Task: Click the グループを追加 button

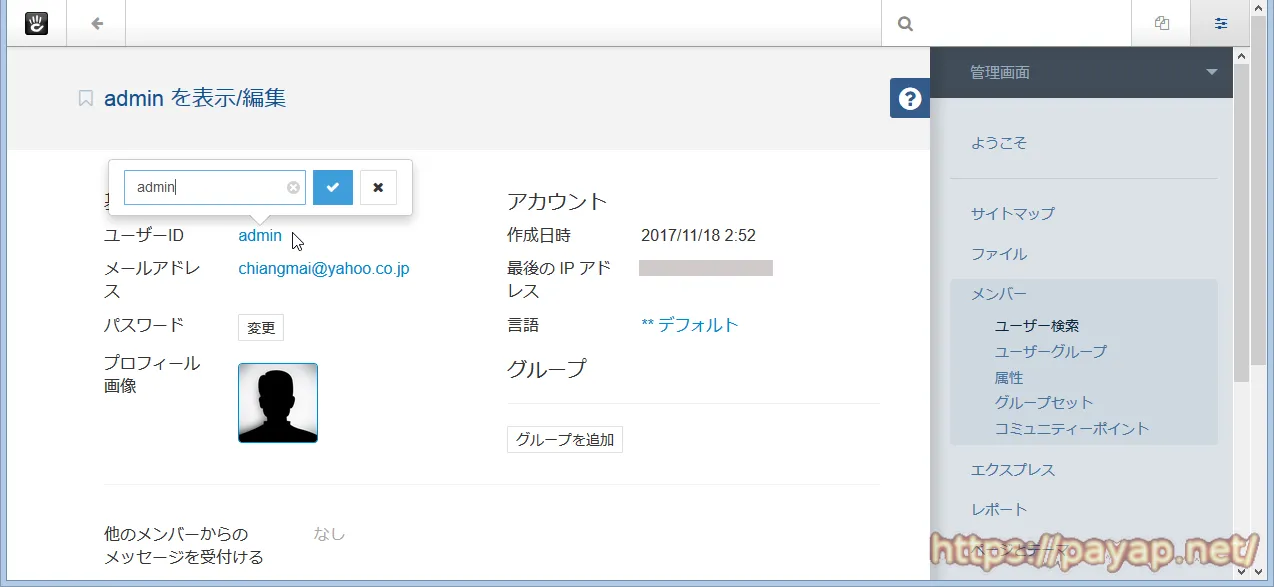Action: (564, 440)
